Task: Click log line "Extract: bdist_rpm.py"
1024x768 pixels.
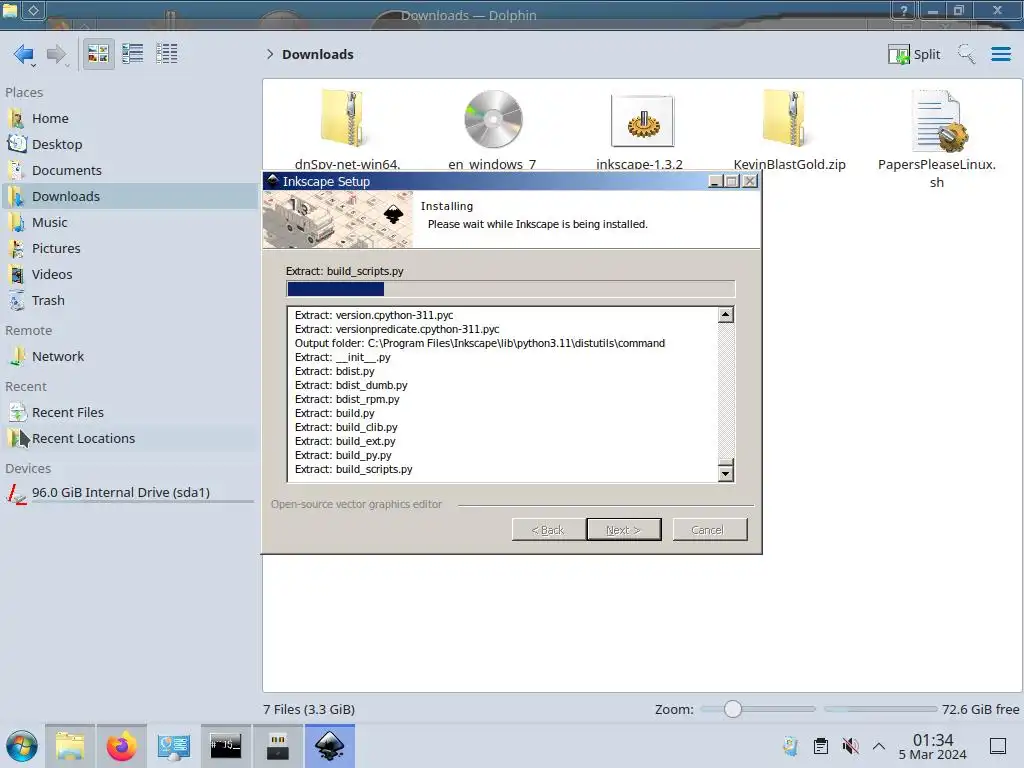Action: 347,399
